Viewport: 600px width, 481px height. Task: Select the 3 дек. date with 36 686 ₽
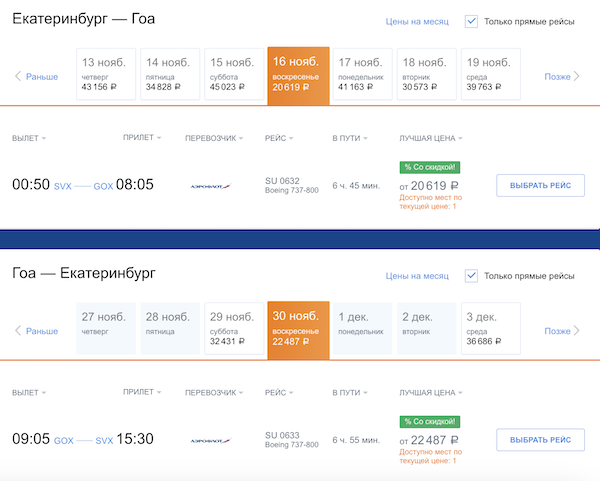[490, 329]
